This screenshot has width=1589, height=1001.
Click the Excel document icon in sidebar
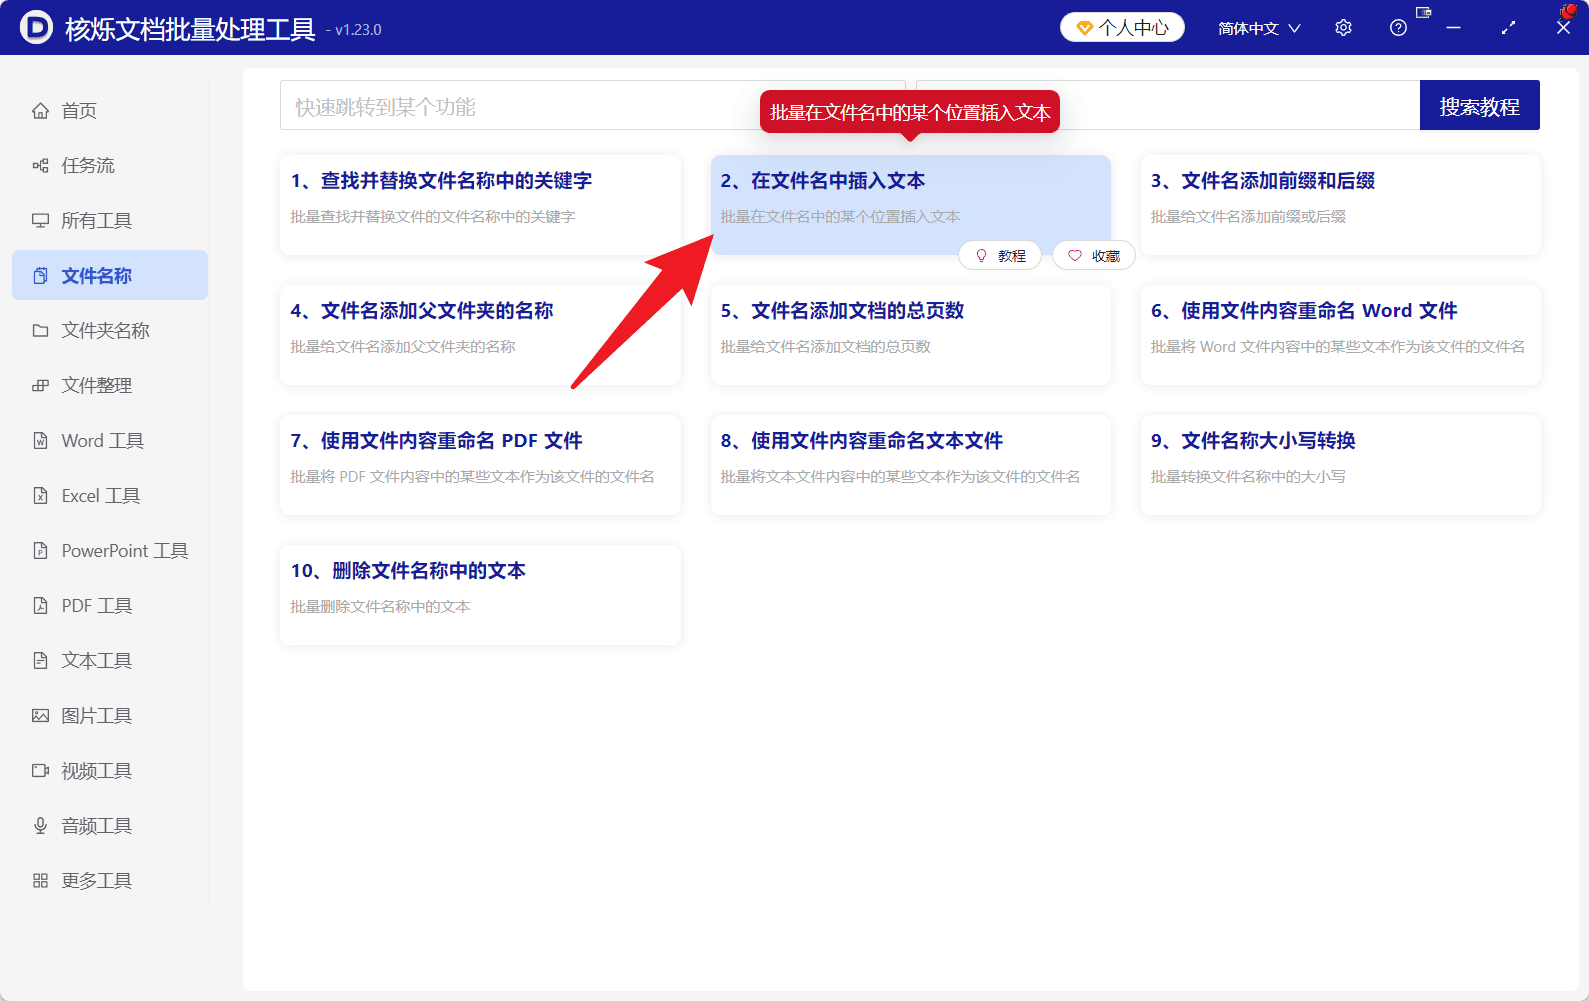(40, 496)
